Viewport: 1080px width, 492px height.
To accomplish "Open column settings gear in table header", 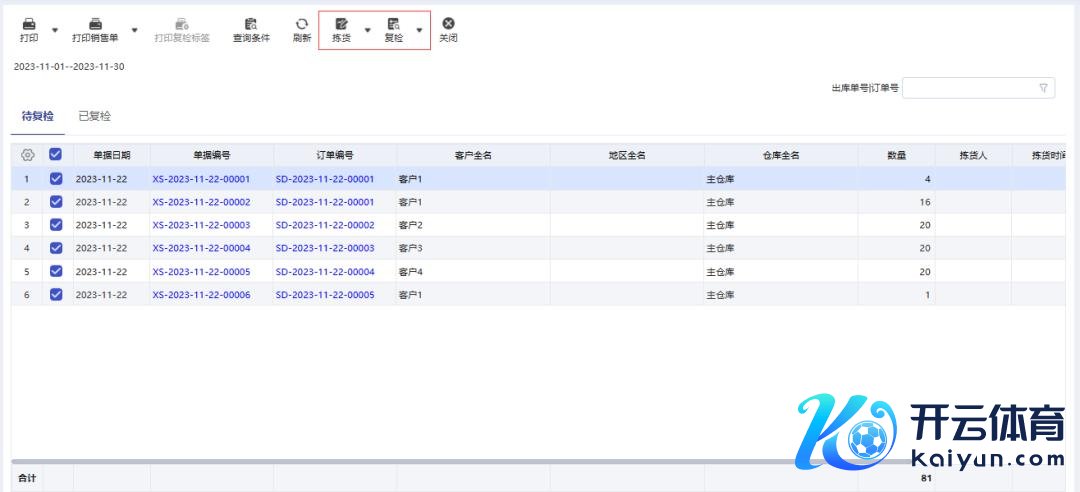I will (x=28, y=155).
